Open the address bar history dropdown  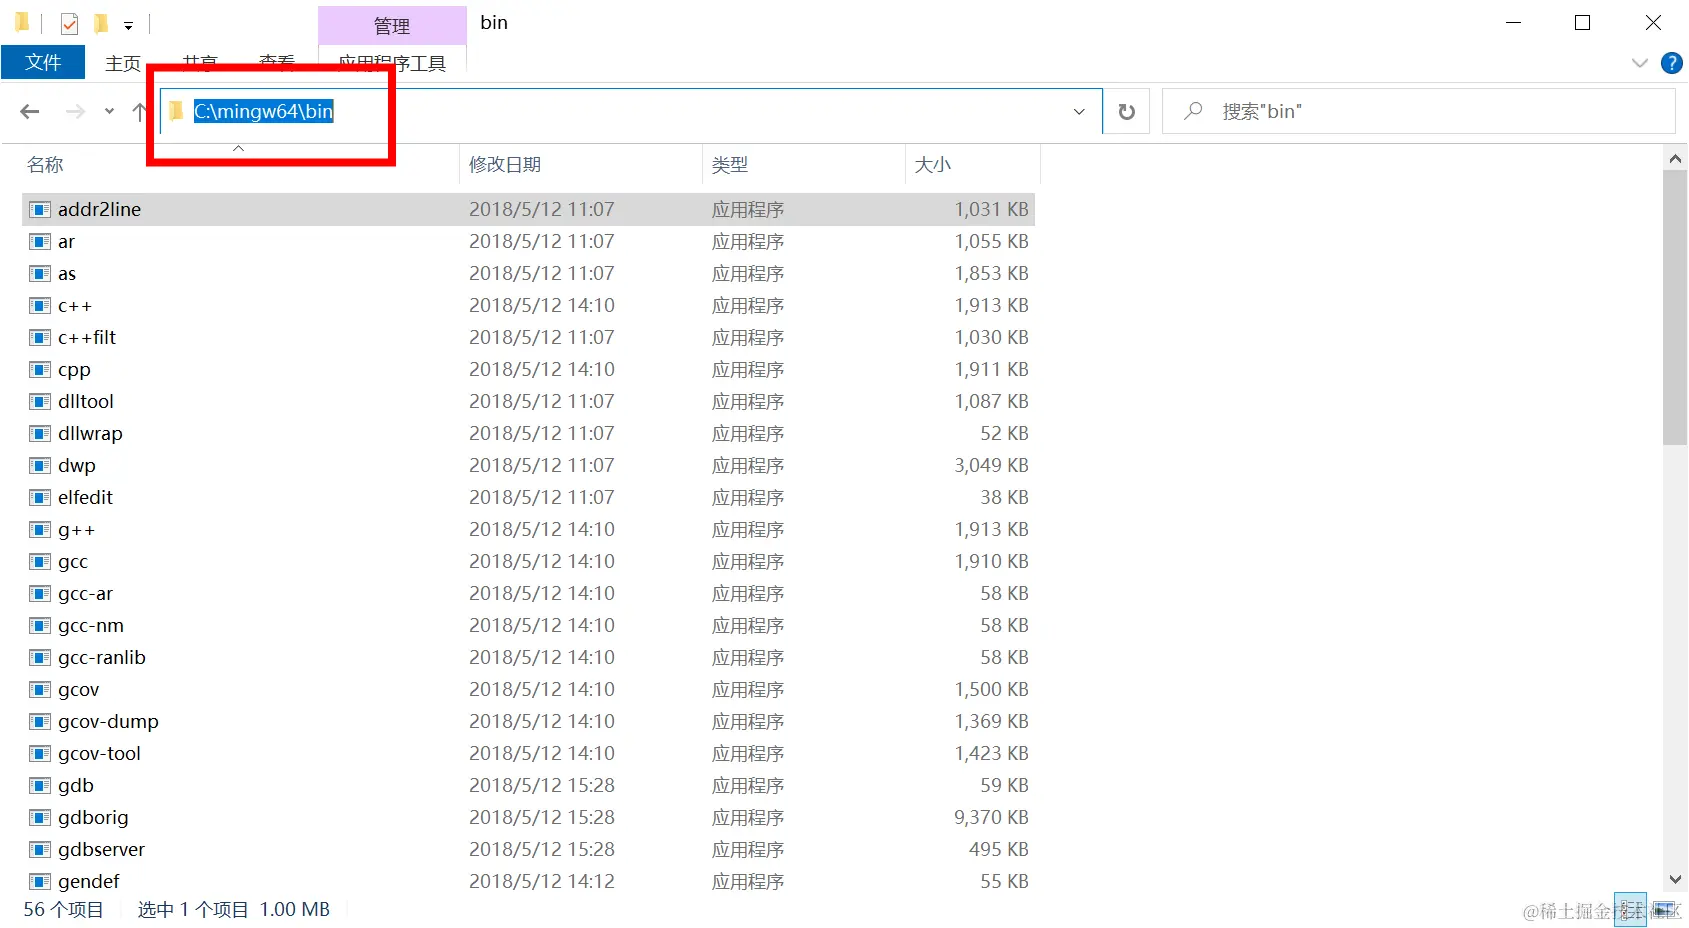click(x=1078, y=111)
